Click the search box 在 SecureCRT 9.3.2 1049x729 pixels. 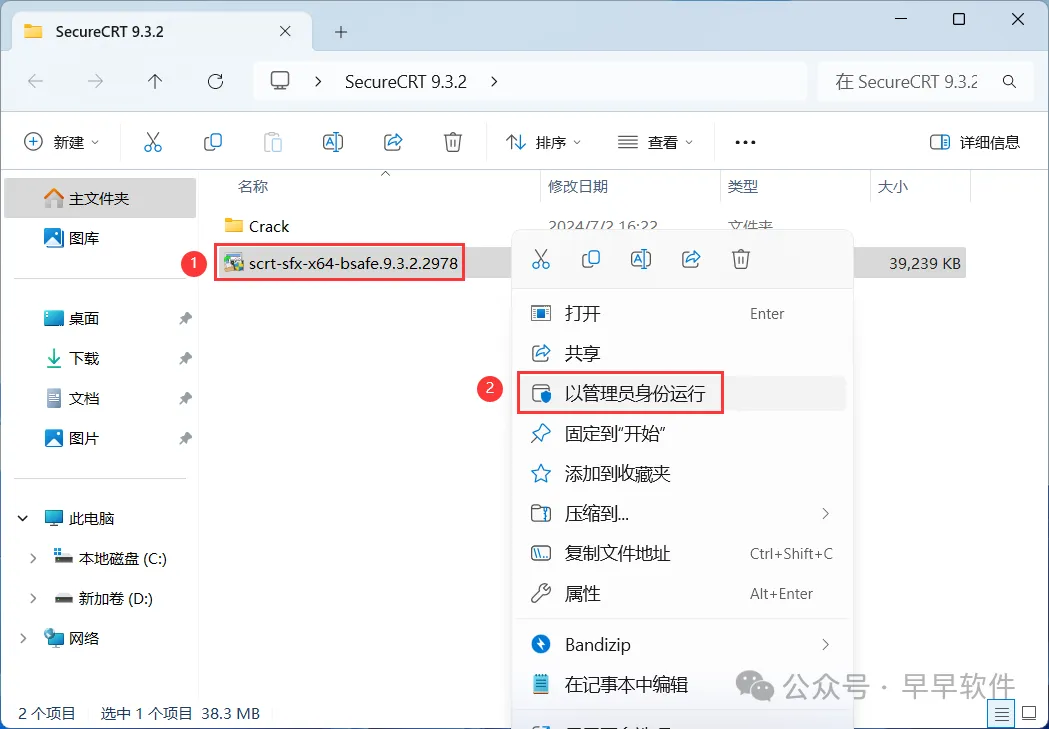point(926,82)
